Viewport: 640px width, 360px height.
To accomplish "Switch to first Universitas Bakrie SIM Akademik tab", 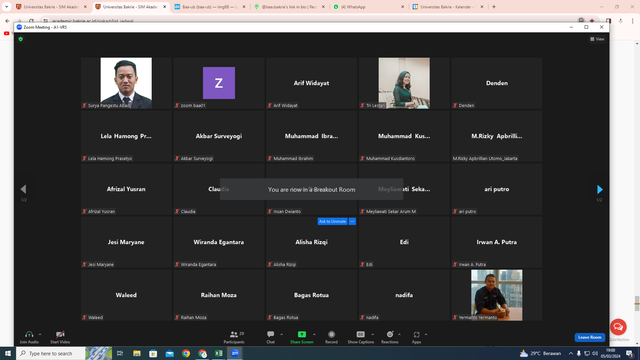I will tap(51, 7).
